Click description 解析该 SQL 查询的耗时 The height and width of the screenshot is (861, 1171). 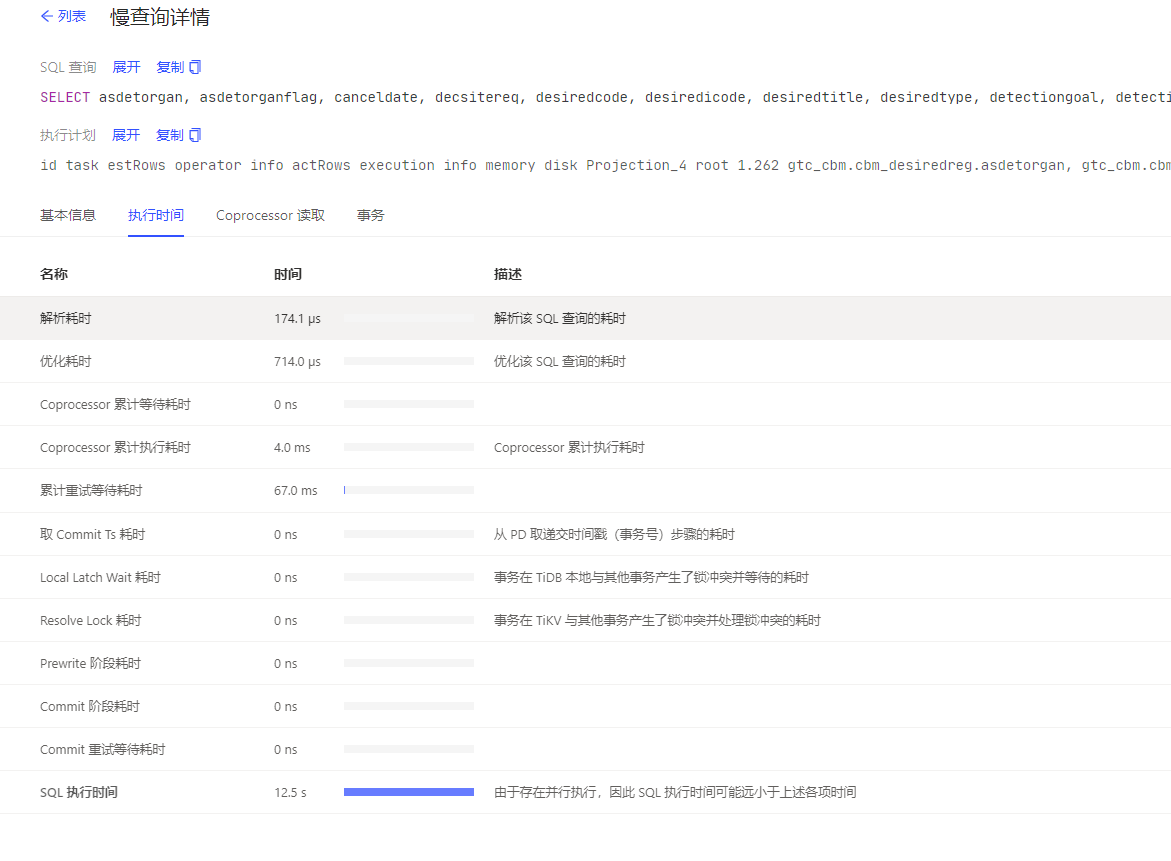pyautogui.click(x=560, y=318)
